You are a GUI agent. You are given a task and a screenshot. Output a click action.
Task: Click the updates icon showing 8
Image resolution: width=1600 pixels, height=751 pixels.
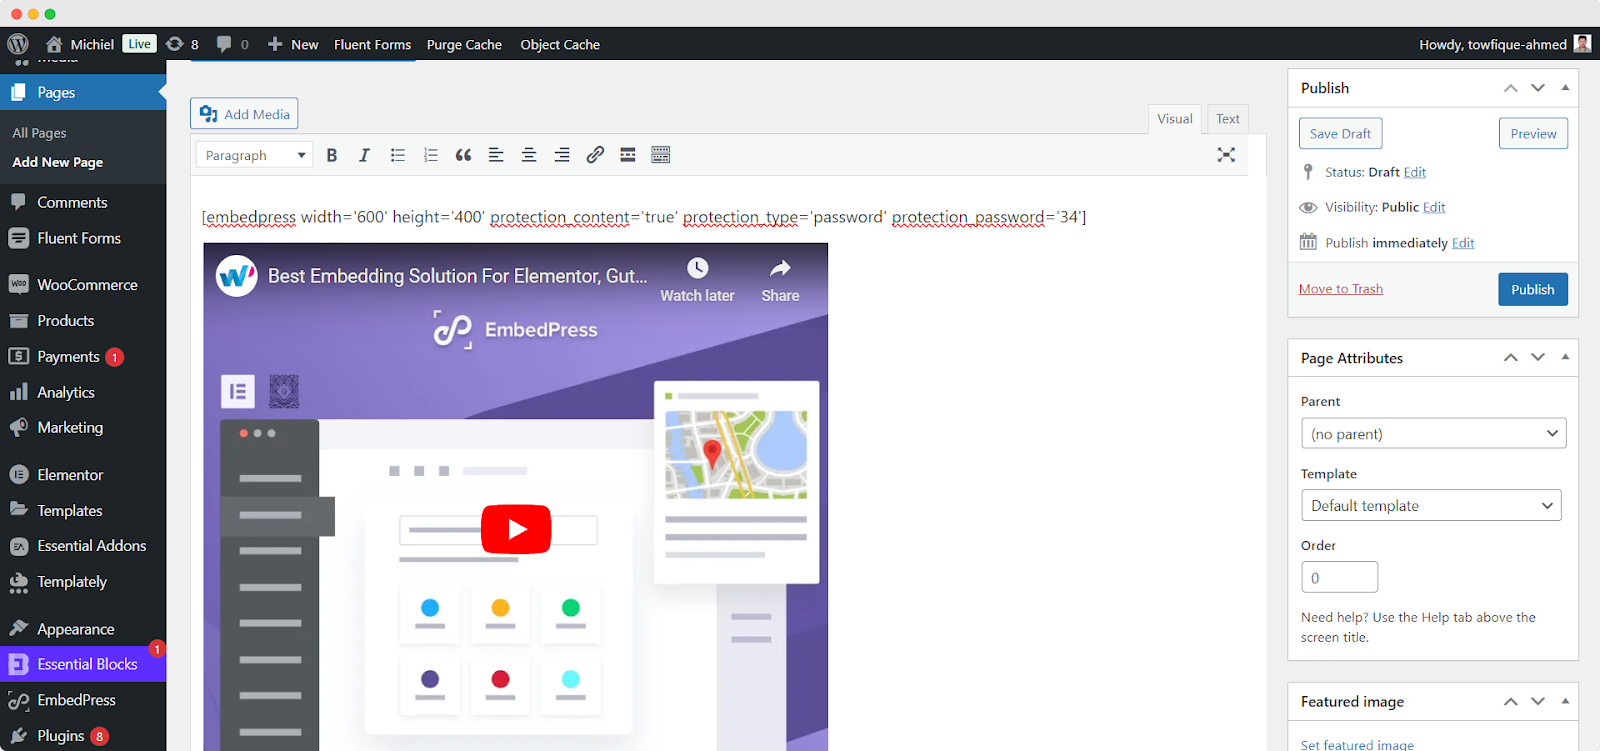[x=175, y=44]
